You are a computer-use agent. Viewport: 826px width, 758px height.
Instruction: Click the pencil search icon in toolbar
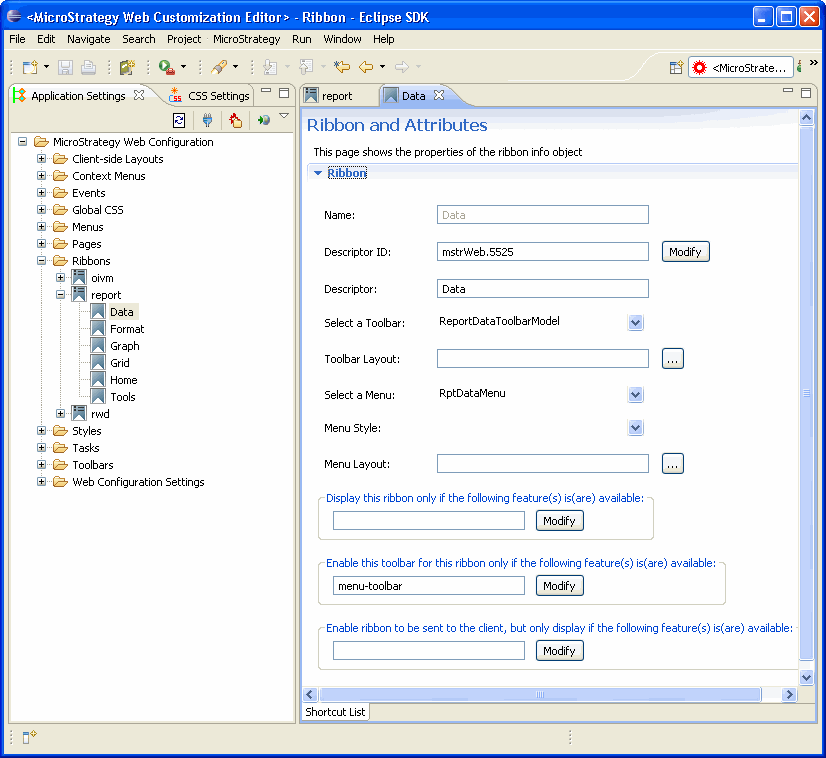[x=219, y=67]
